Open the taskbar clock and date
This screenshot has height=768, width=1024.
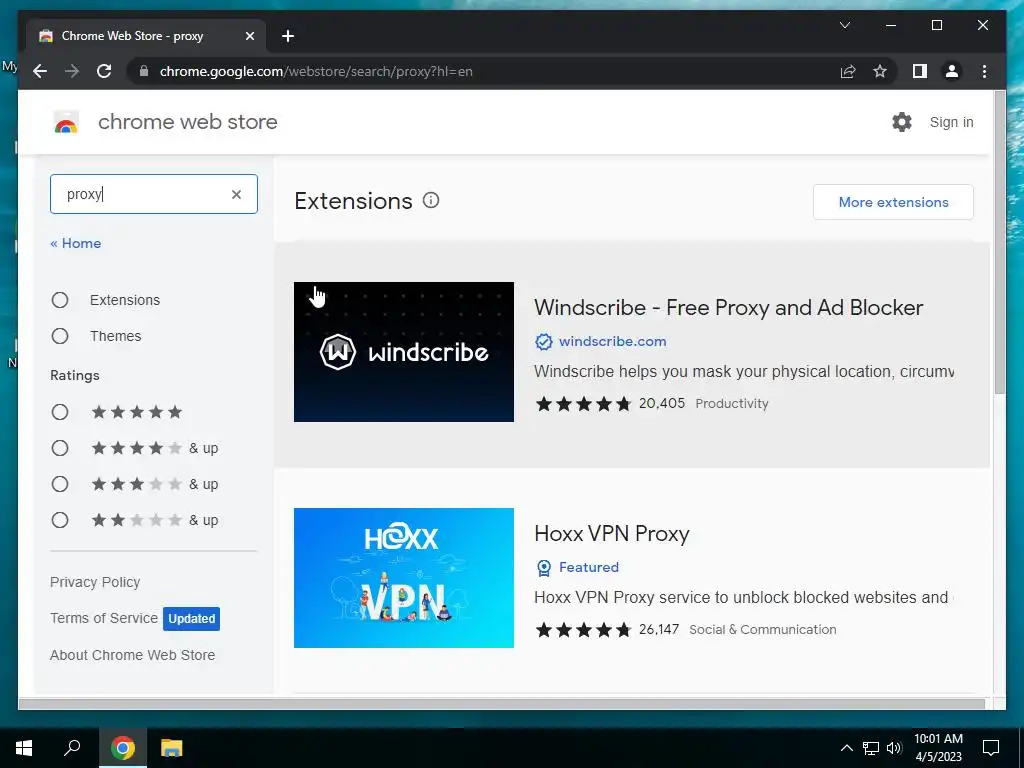pos(938,748)
